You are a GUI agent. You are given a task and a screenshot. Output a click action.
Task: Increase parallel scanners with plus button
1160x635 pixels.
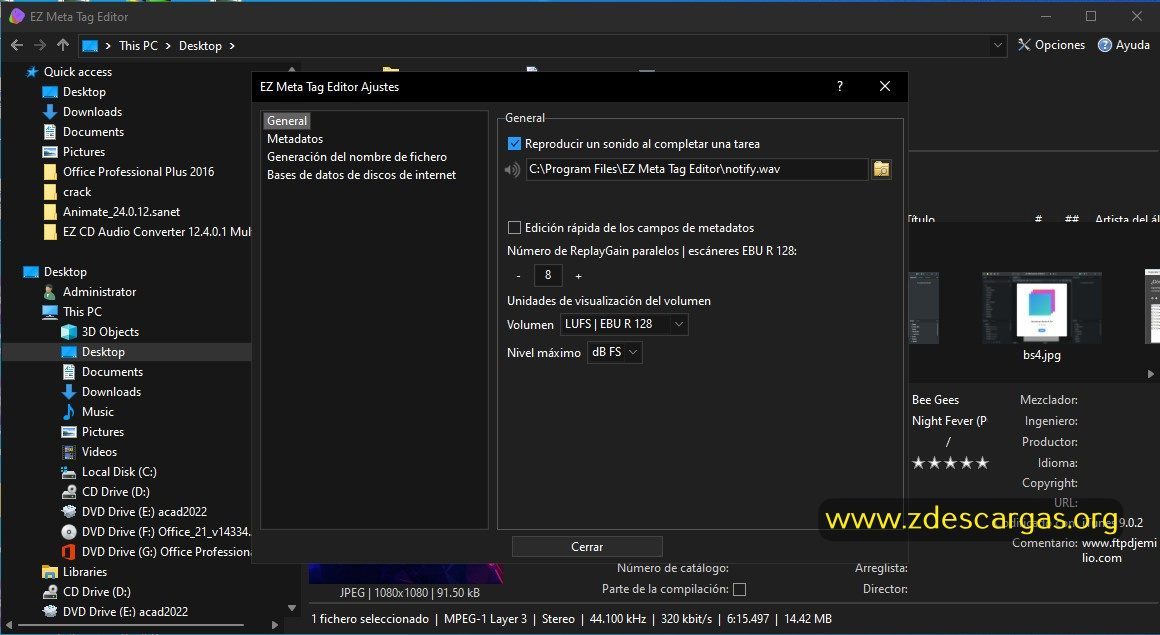click(579, 275)
